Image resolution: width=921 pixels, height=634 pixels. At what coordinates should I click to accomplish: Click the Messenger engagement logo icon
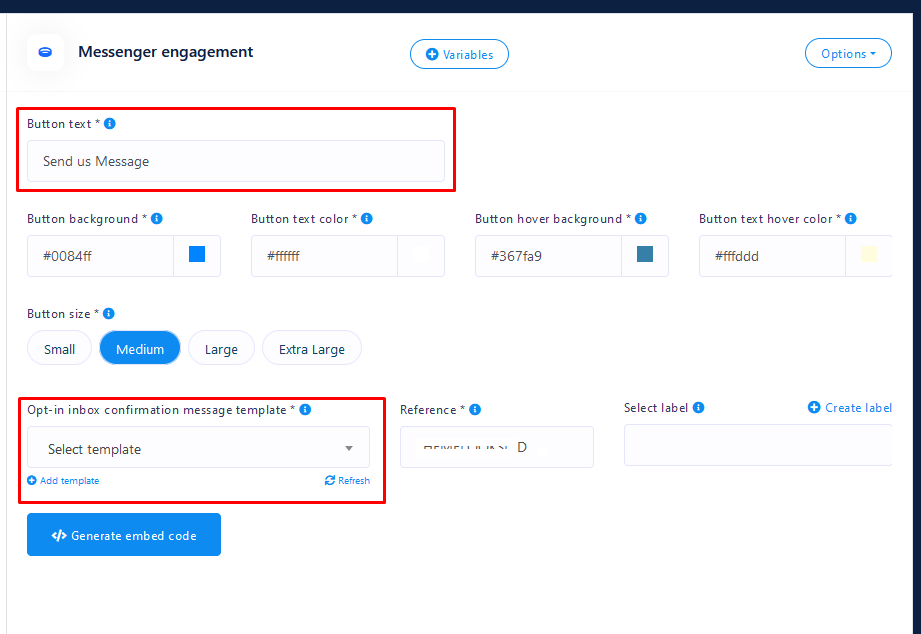45,52
